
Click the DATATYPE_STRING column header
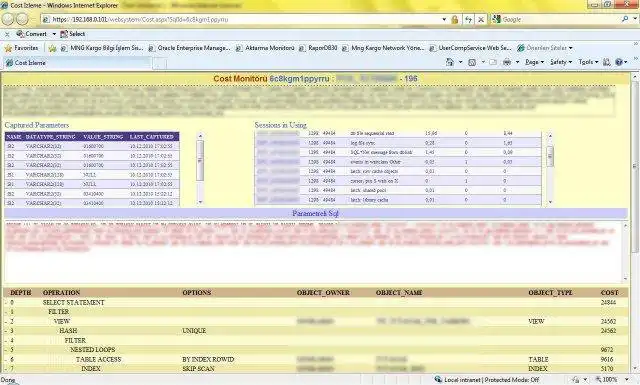coord(50,137)
